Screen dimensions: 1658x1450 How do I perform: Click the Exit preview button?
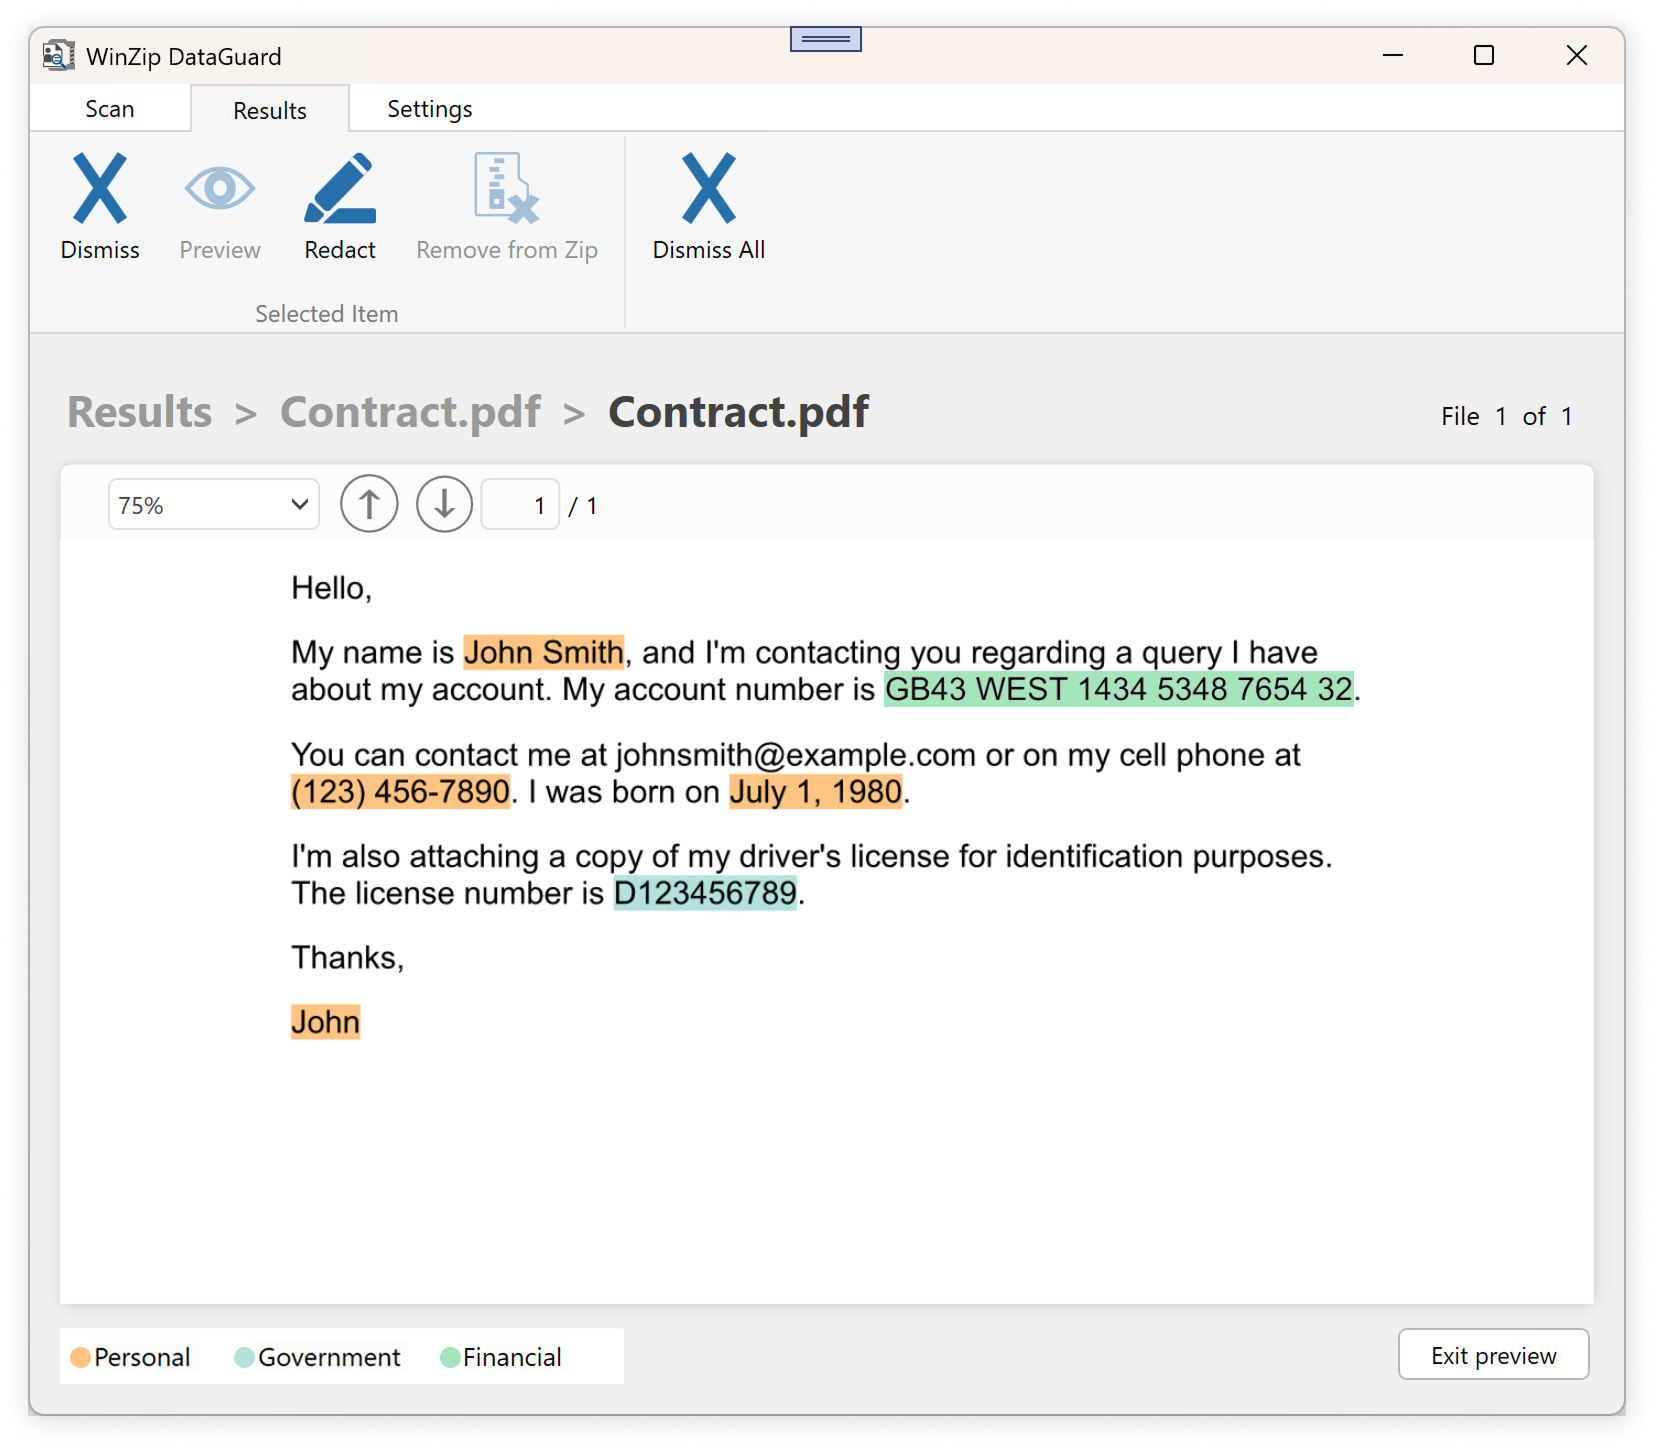coord(1492,1355)
